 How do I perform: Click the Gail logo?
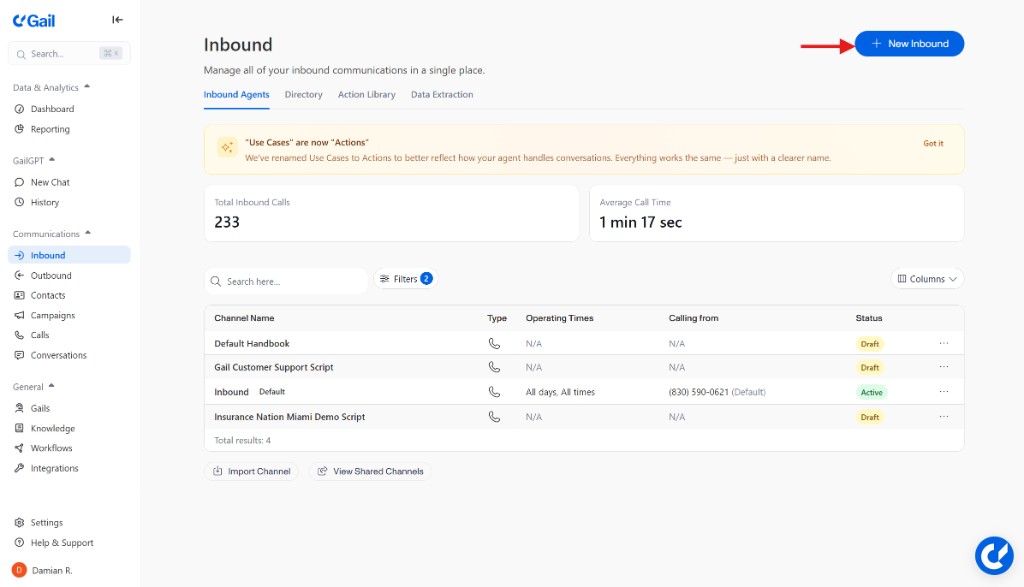(32, 19)
